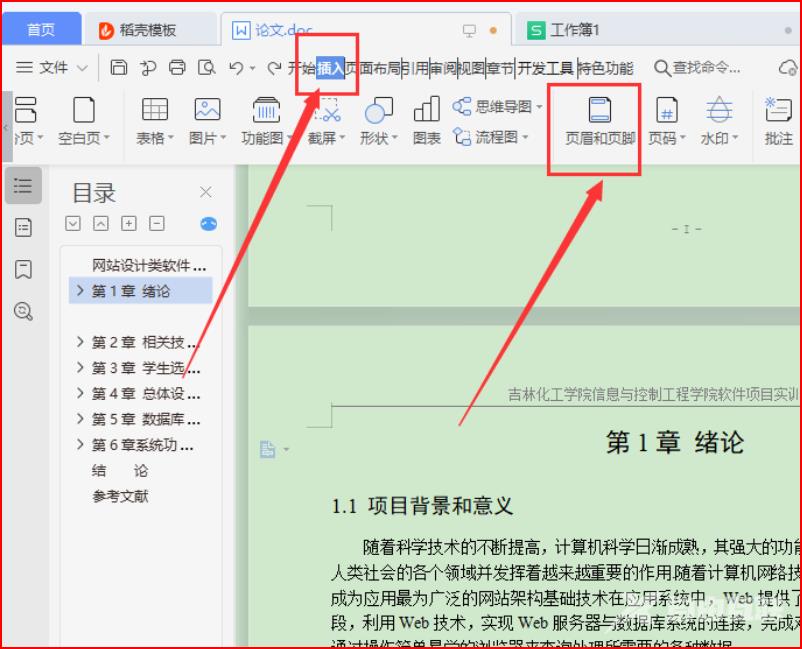
Task: Open Print Preview icon
Action: point(207,67)
